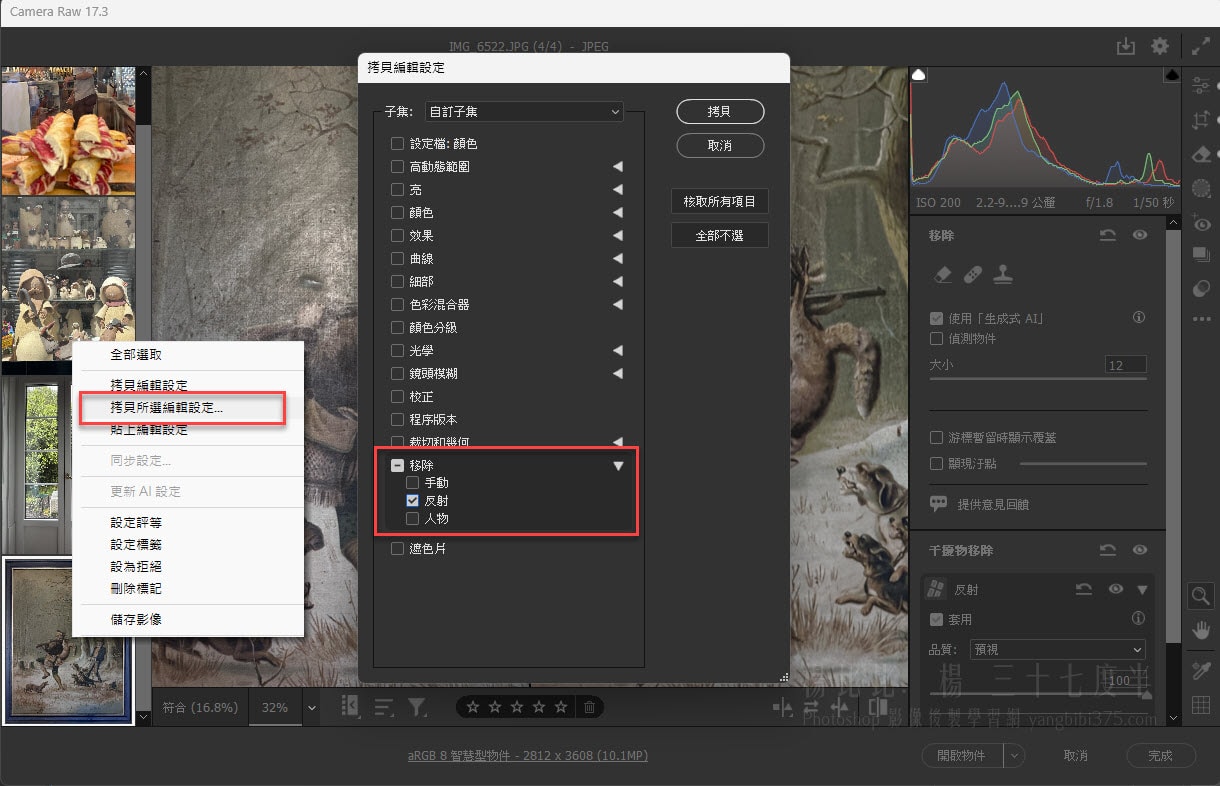Enable the 偵測物件 checkbox
This screenshot has width=1220, height=786.
(937, 339)
